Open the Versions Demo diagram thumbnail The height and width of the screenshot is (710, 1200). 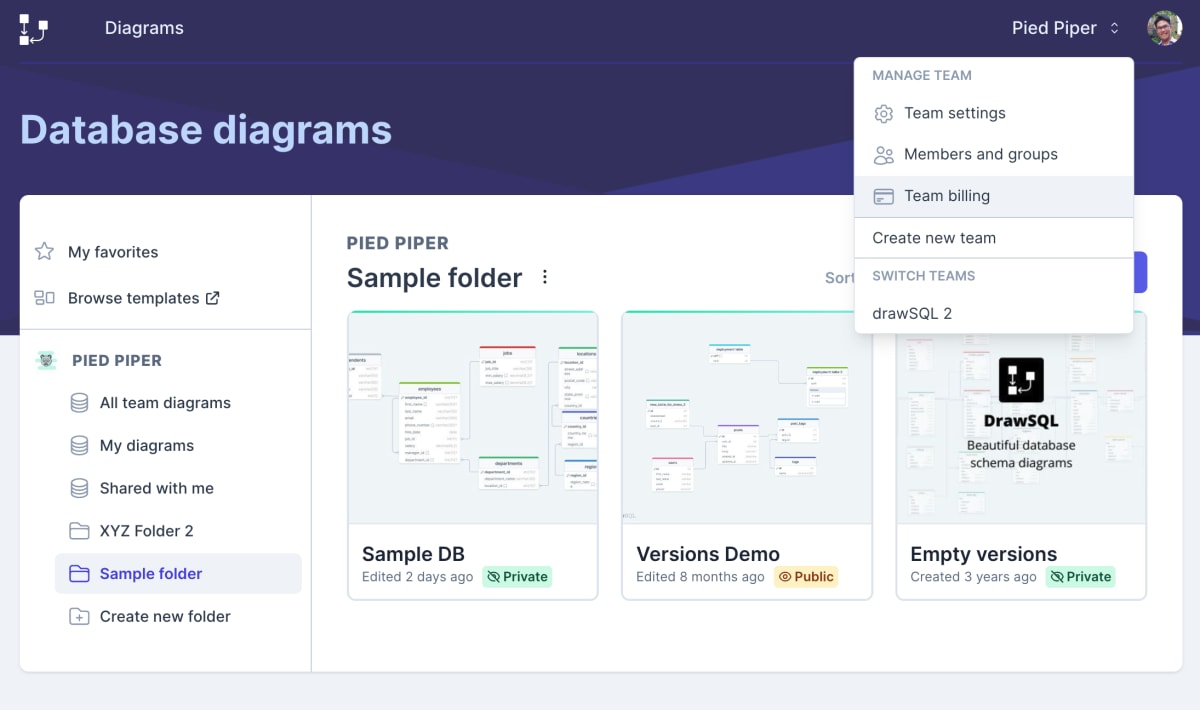[747, 418]
